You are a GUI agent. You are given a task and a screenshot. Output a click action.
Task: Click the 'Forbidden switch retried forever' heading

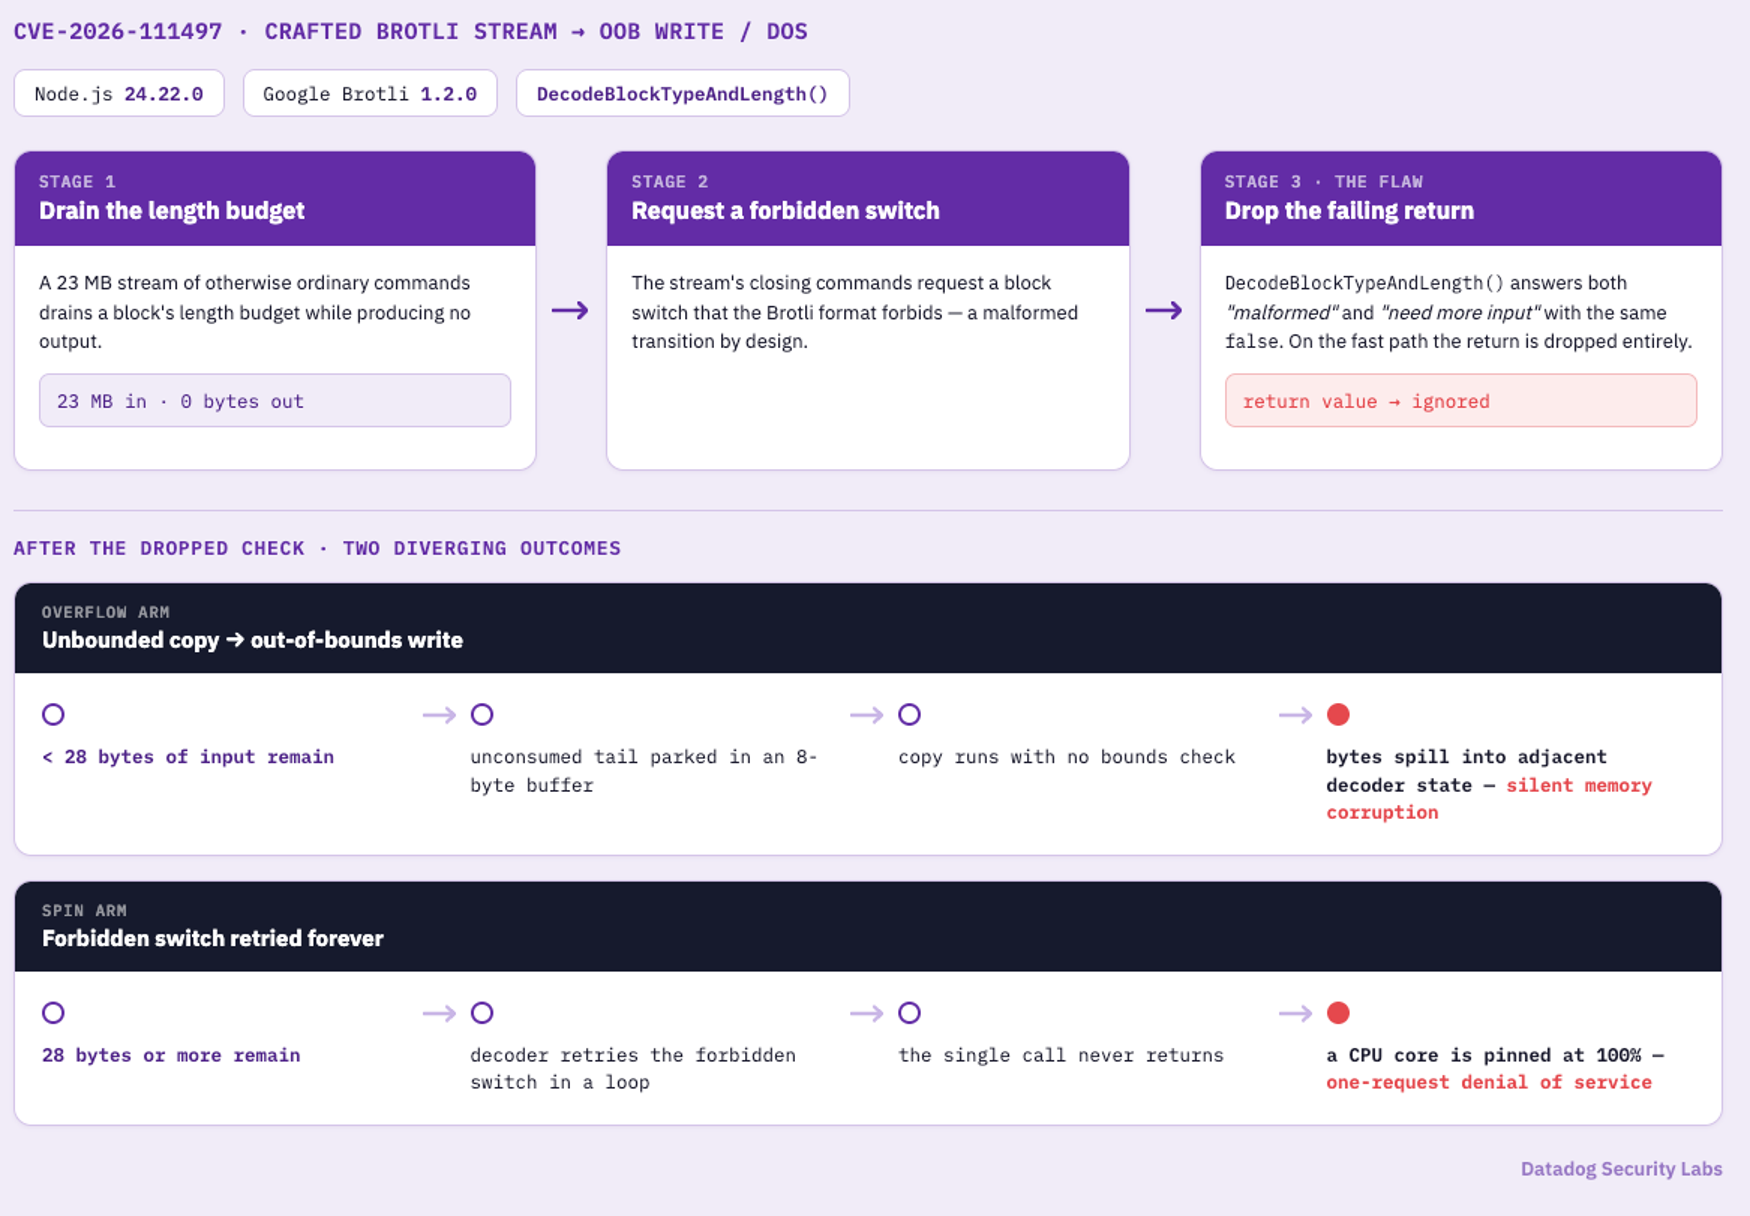(x=212, y=939)
